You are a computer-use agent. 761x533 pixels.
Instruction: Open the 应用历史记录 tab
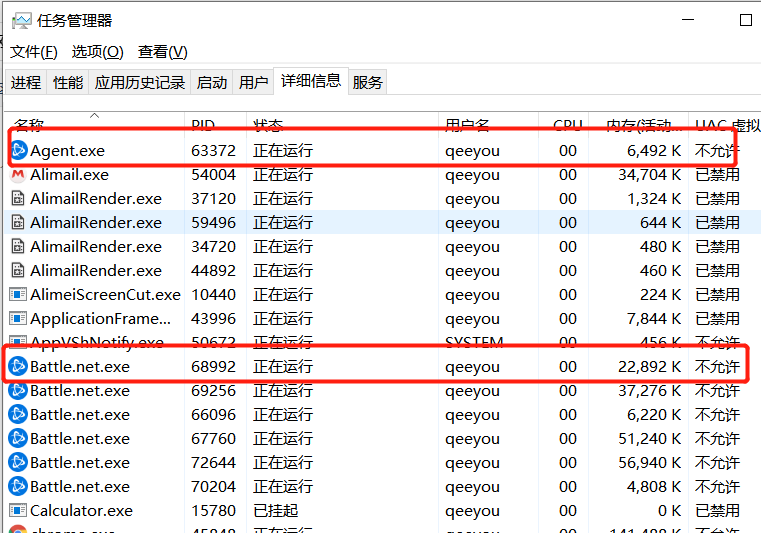pyautogui.click(x=140, y=82)
